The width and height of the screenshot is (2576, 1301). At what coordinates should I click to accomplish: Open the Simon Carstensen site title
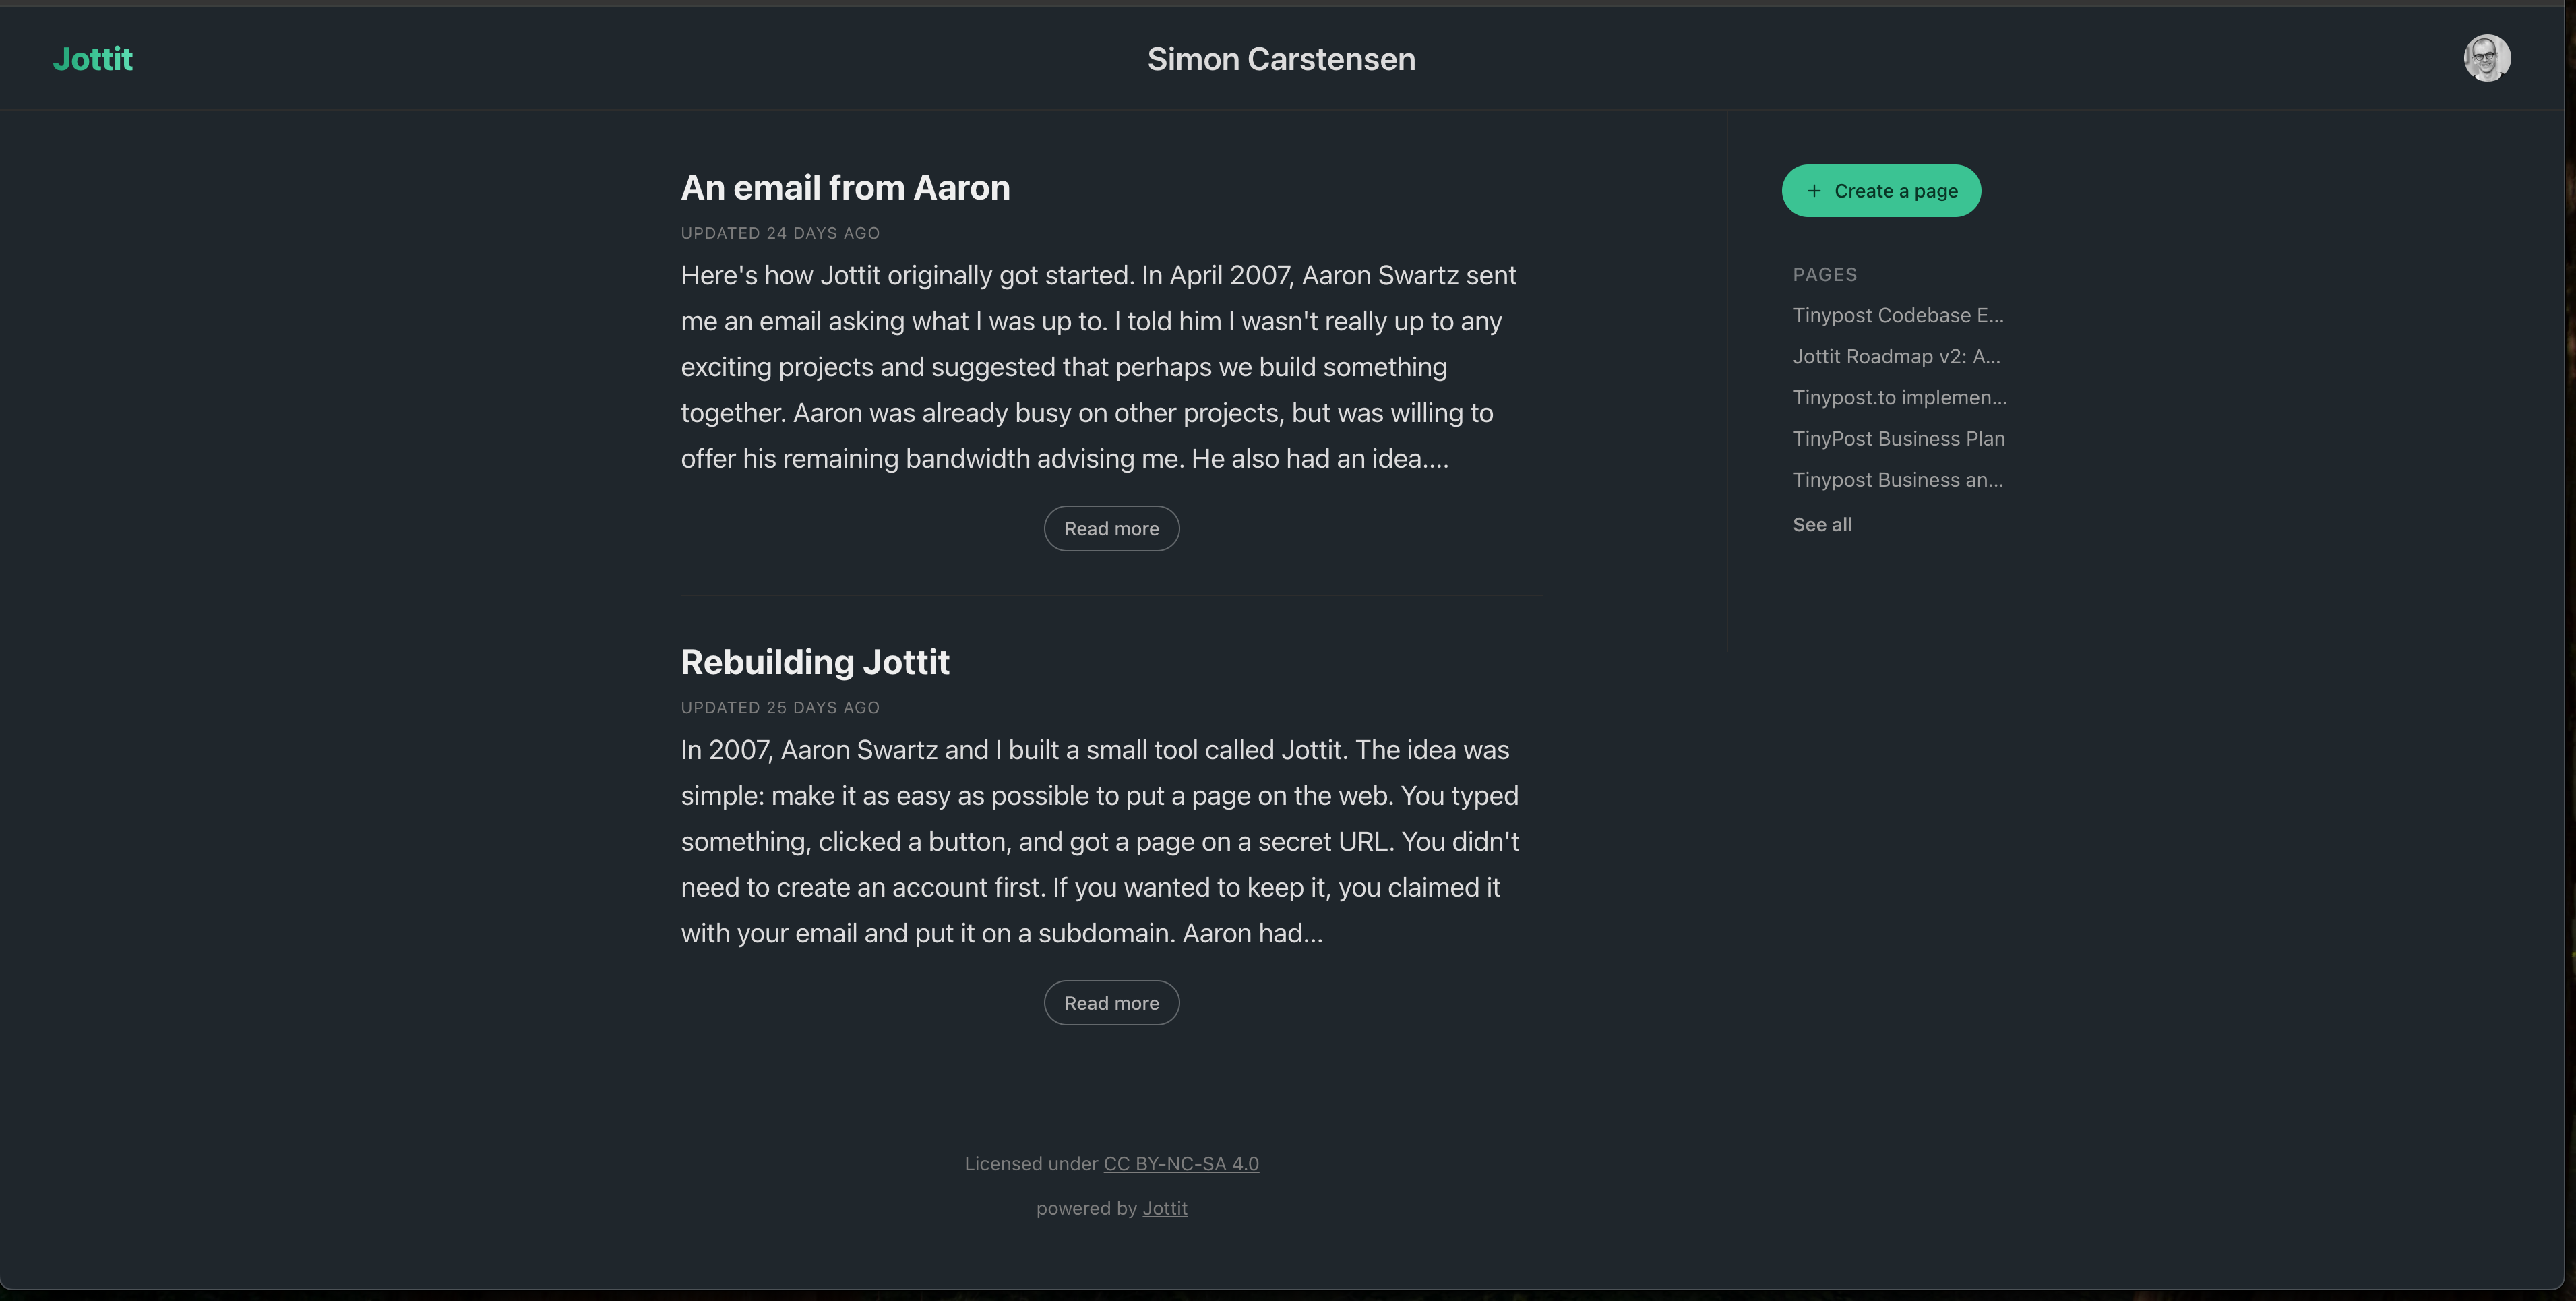click(x=1280, y=59)
